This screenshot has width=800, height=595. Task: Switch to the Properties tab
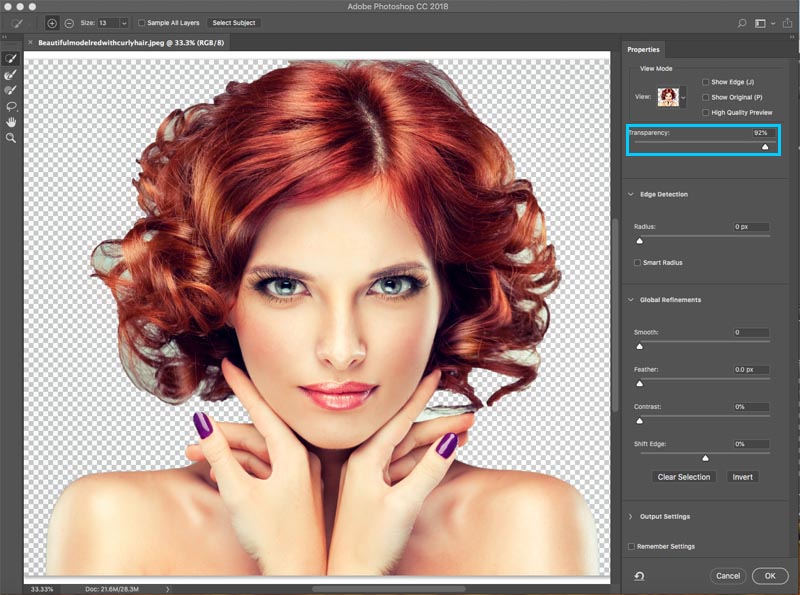coord(643,49)
